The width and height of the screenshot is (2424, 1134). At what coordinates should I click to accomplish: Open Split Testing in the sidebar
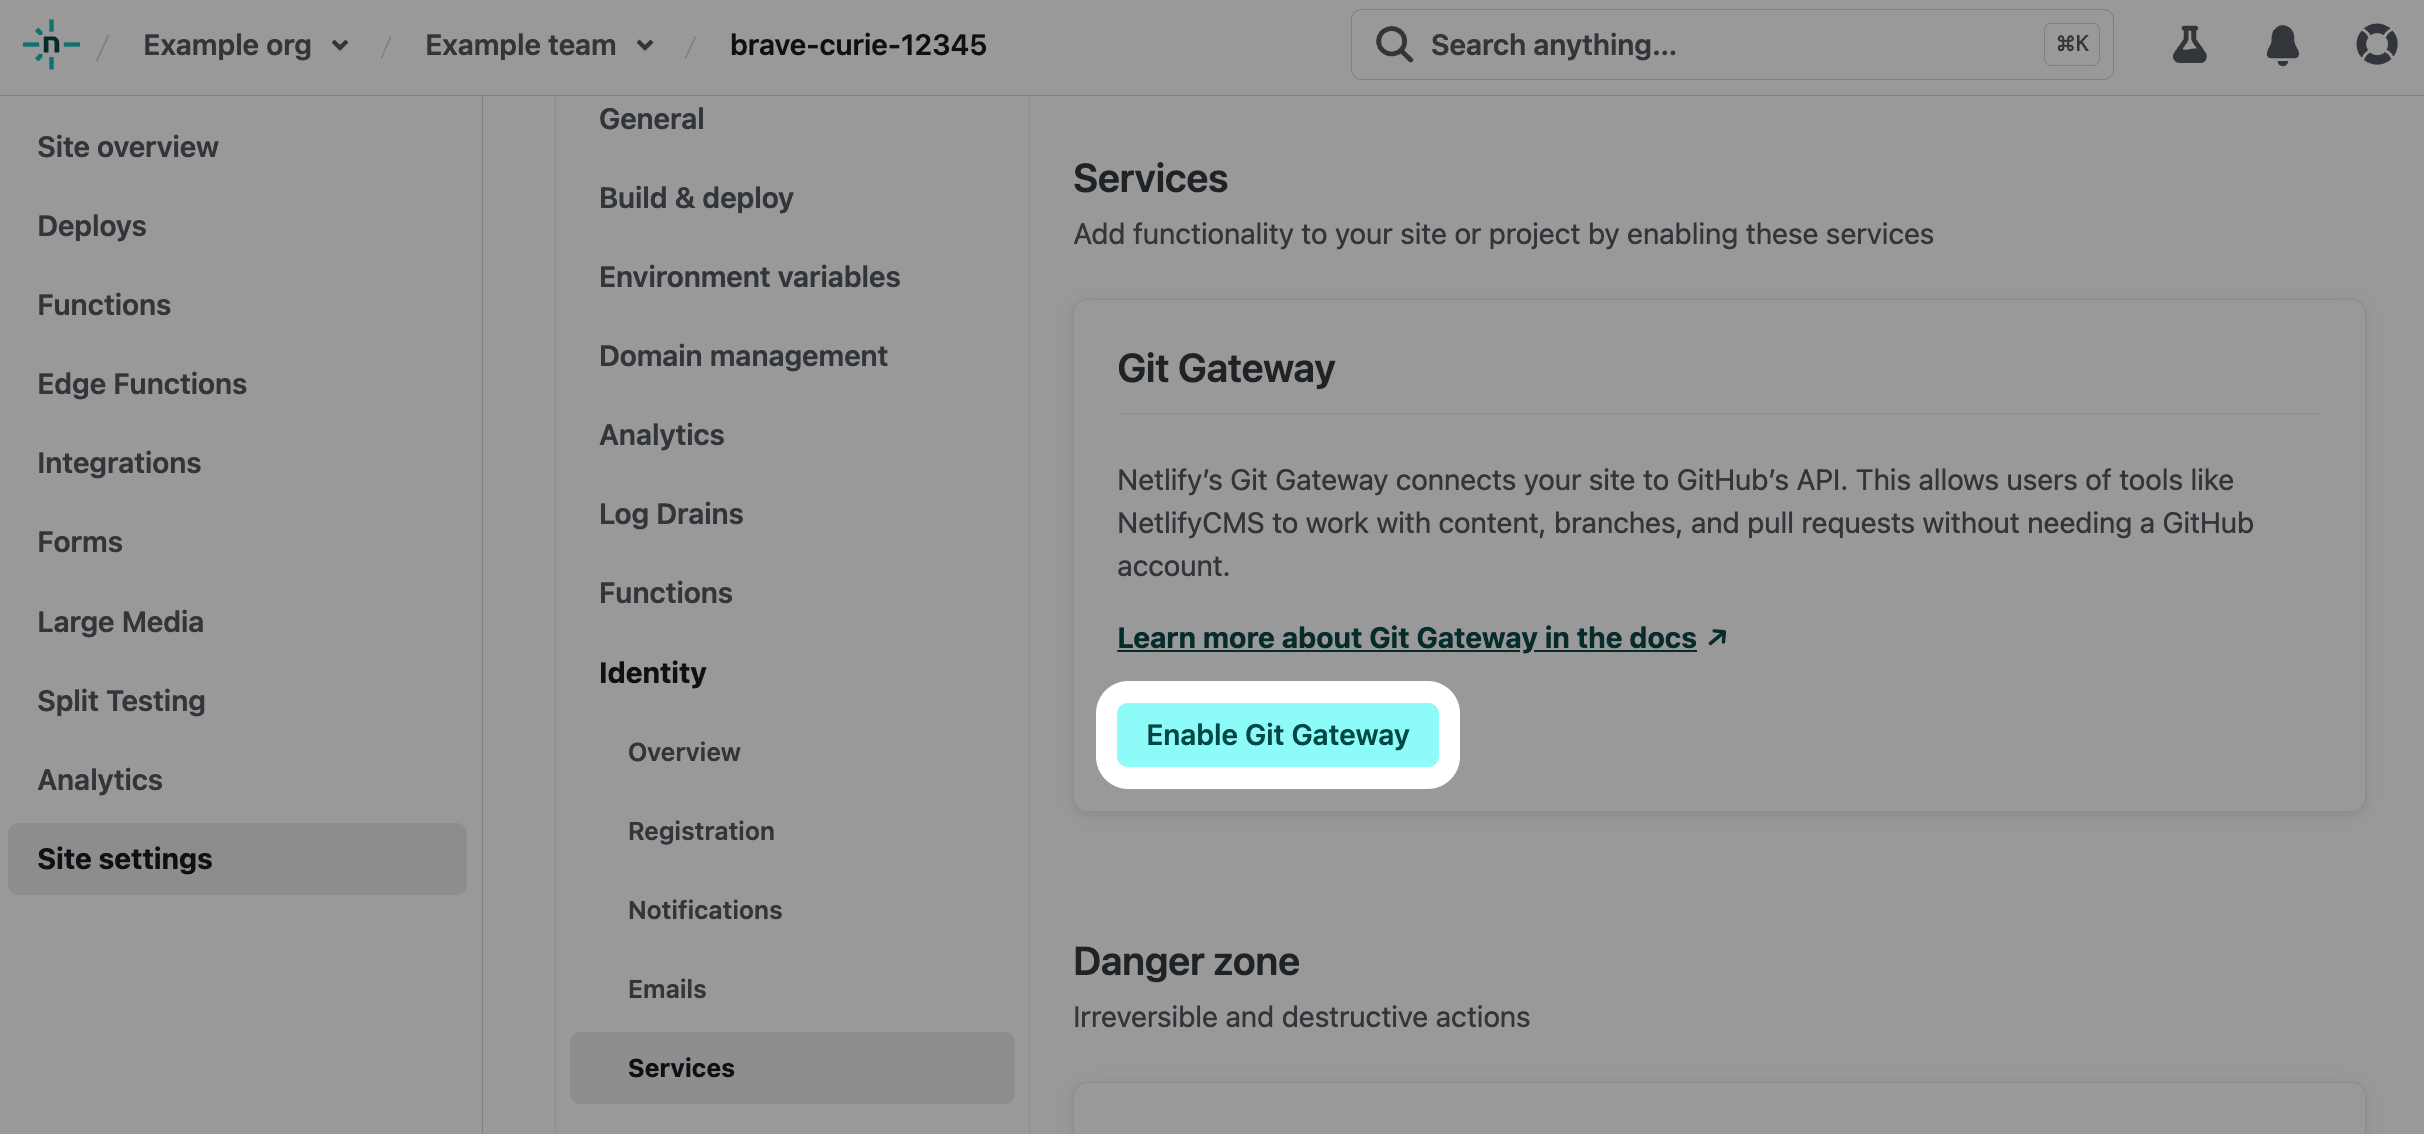point(121,701)
